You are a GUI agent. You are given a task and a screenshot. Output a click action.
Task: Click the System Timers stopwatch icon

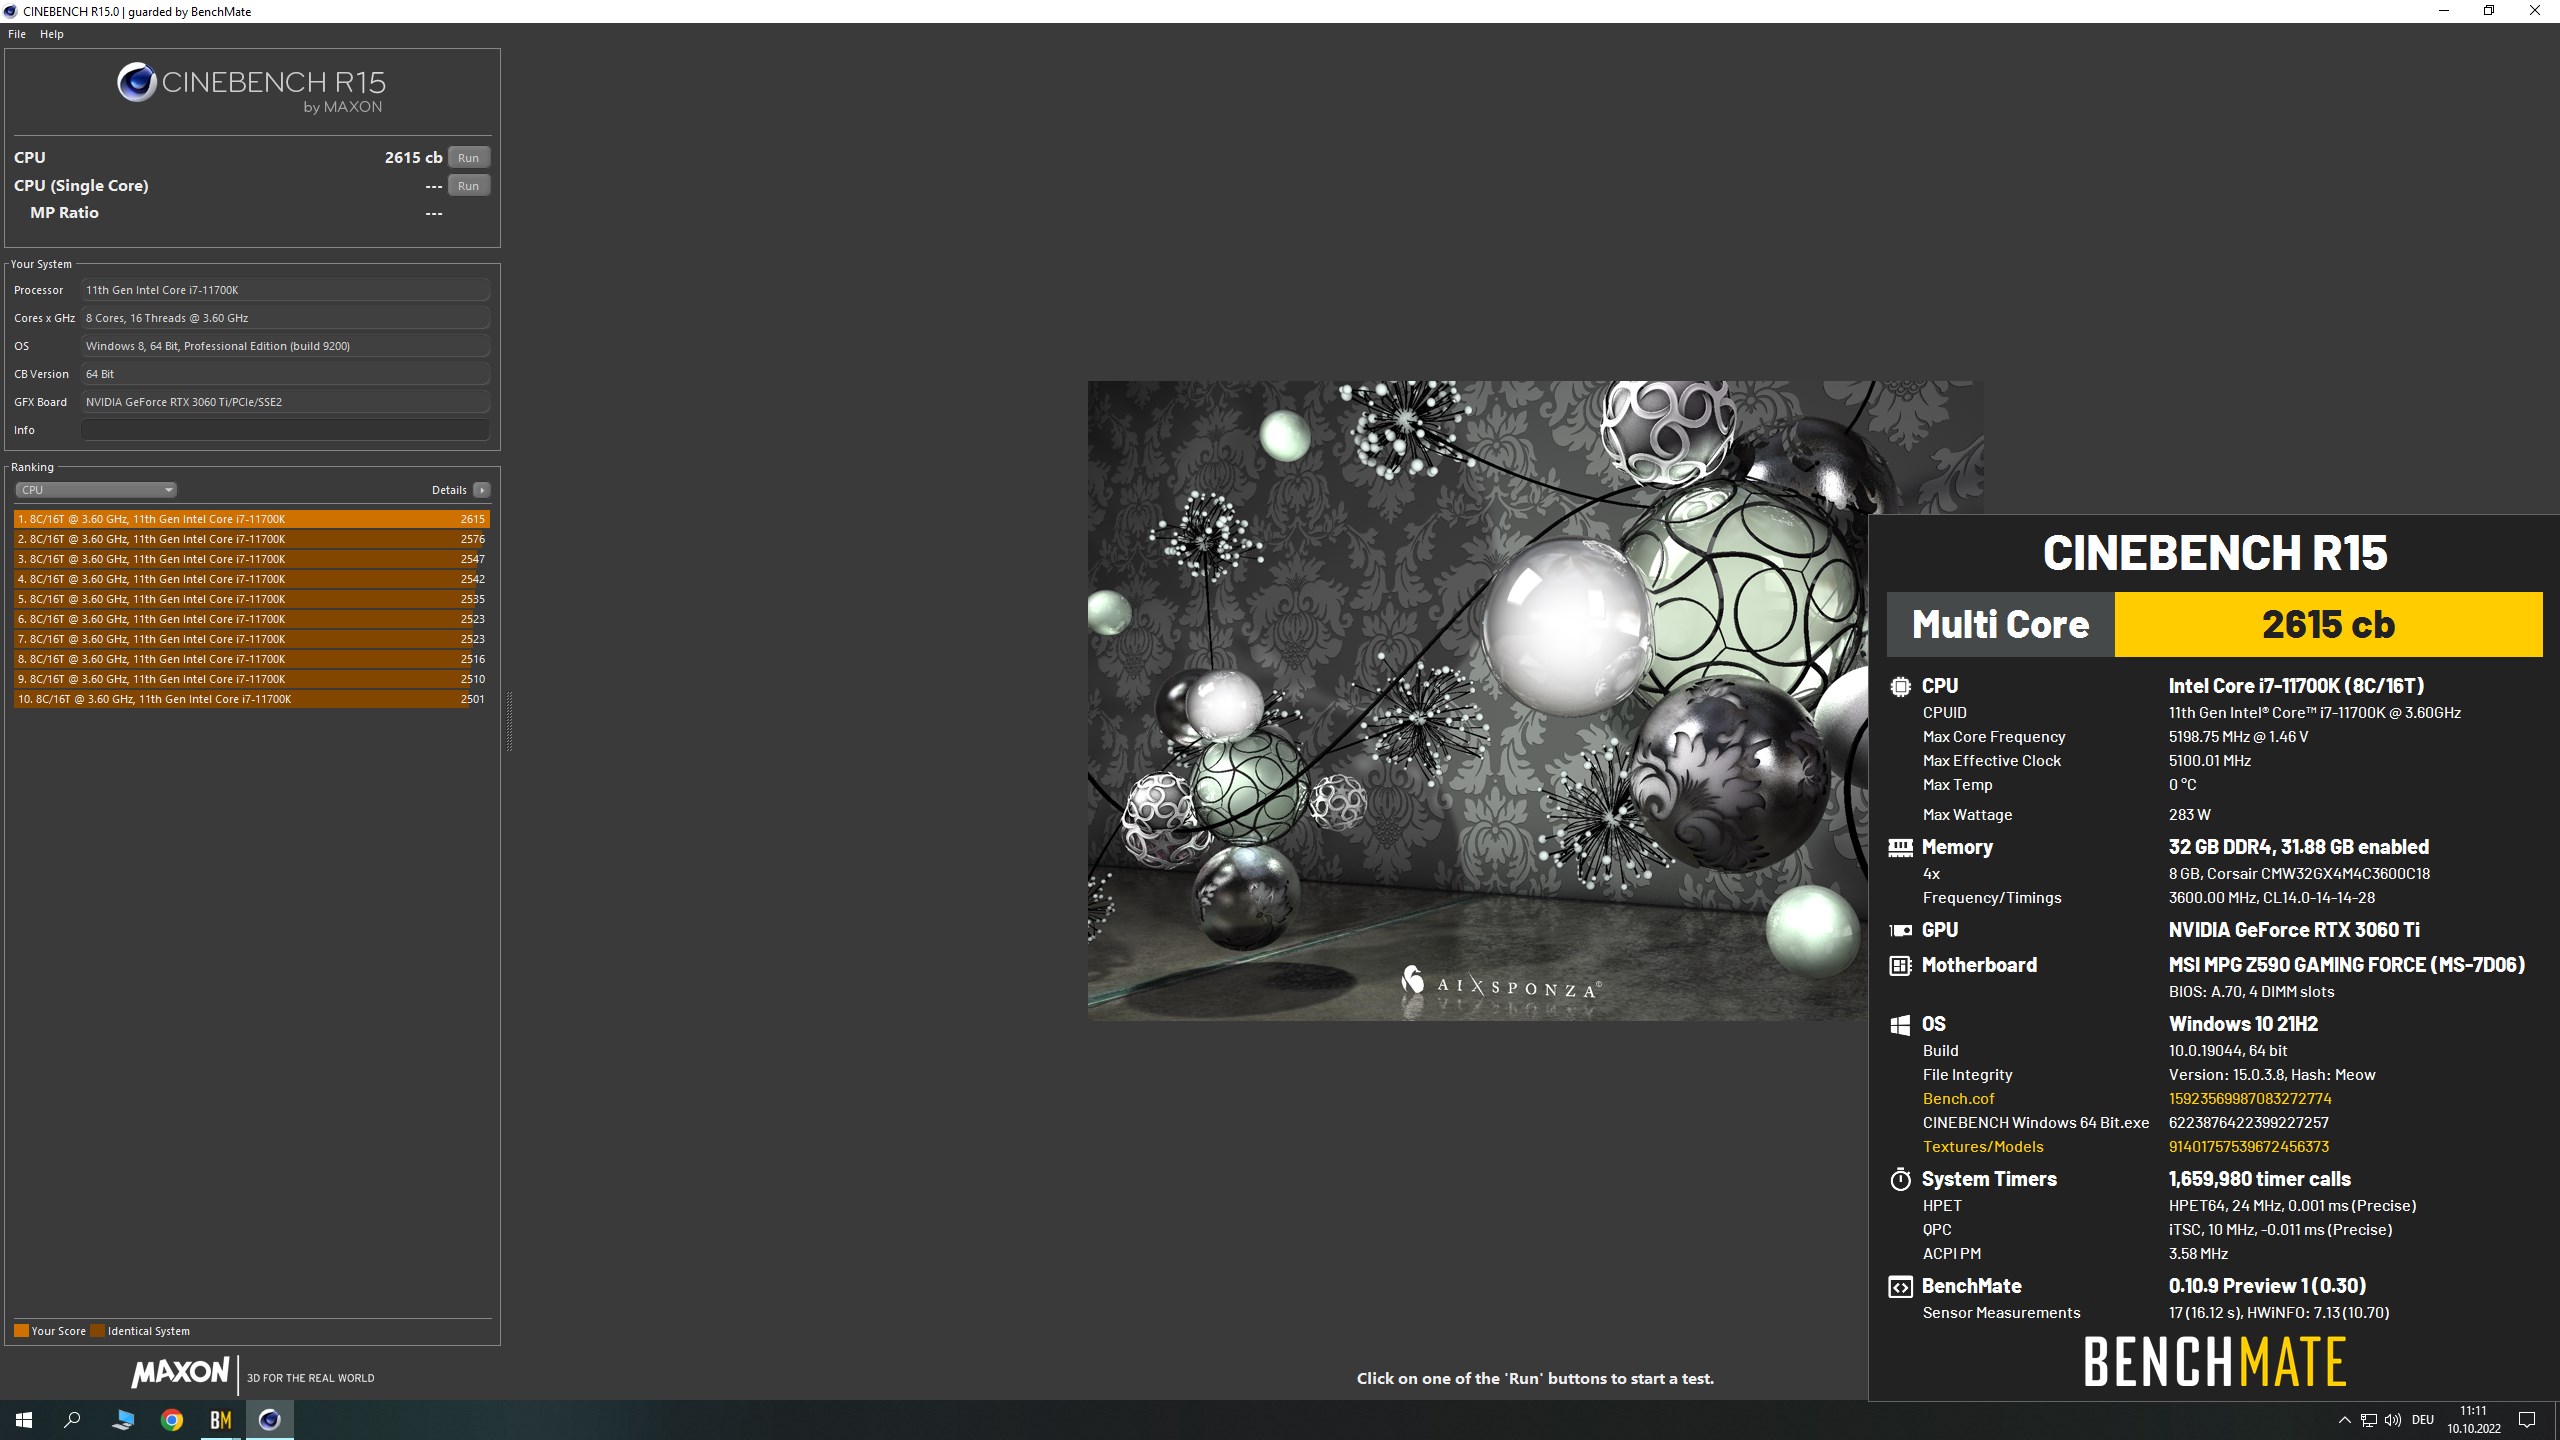pyautogui.click(x=1900, y=1180)
